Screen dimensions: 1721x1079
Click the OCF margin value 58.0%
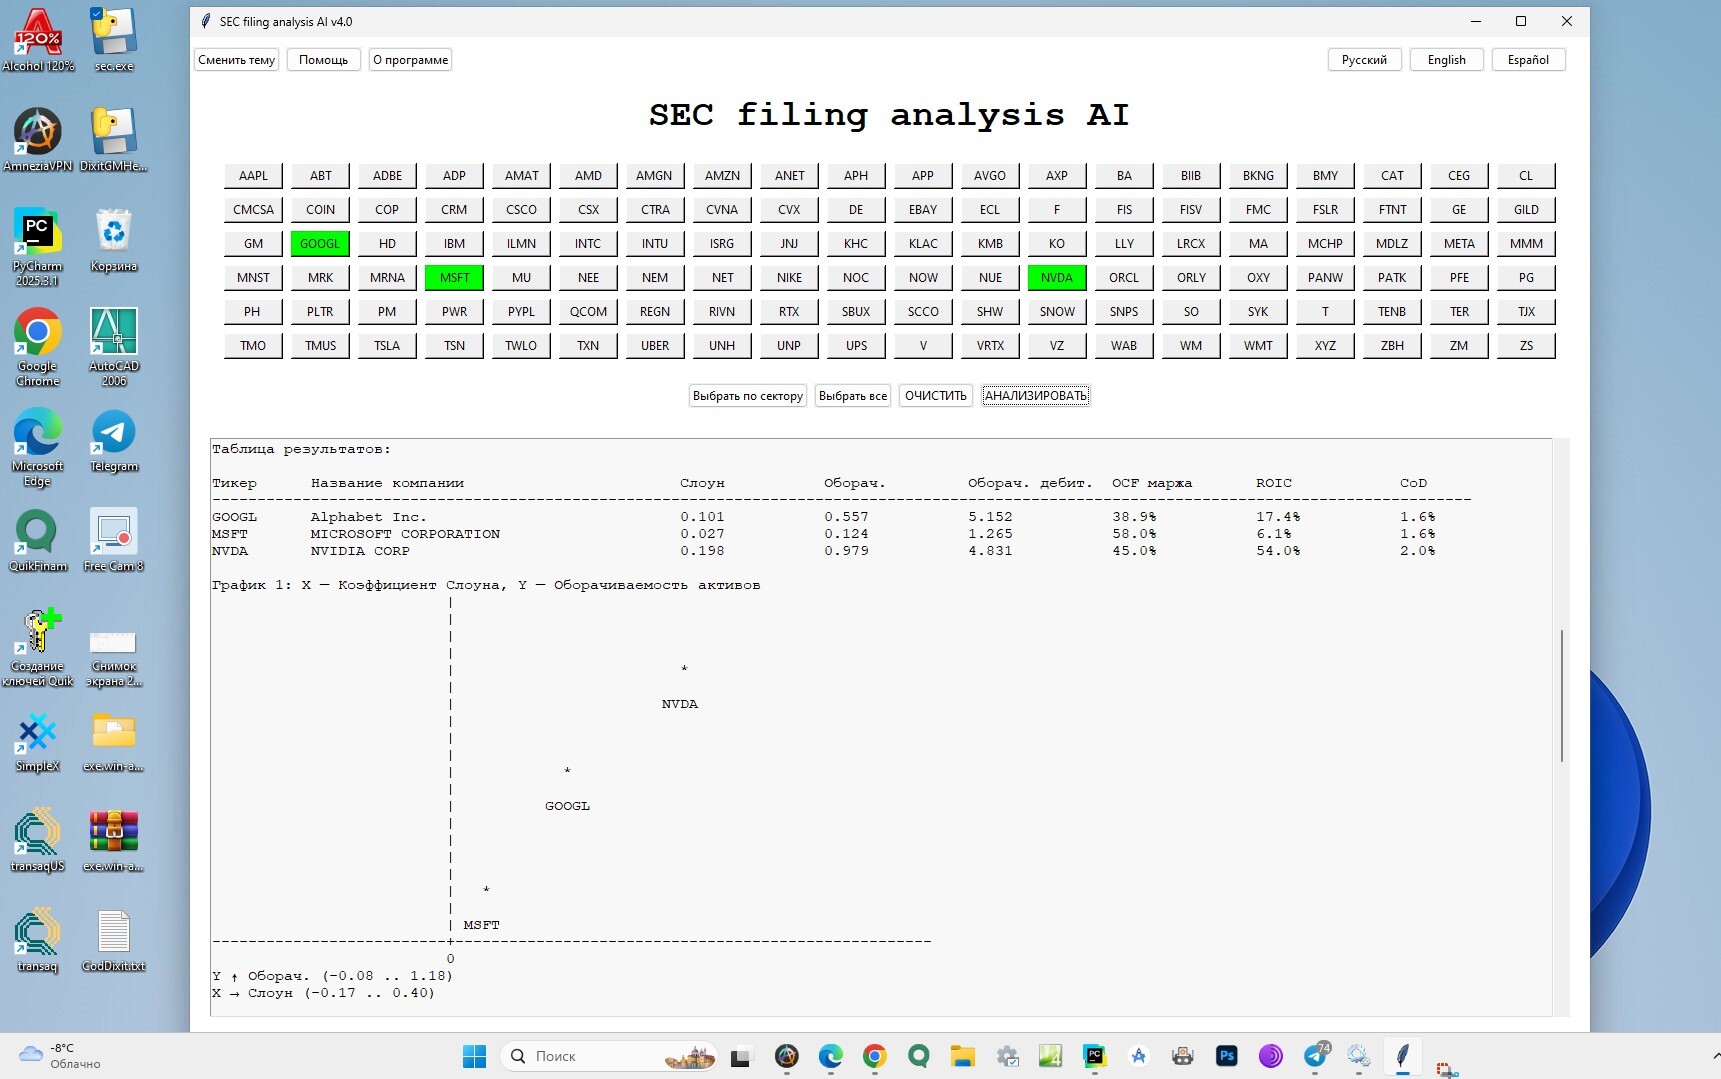[1134, 534]
